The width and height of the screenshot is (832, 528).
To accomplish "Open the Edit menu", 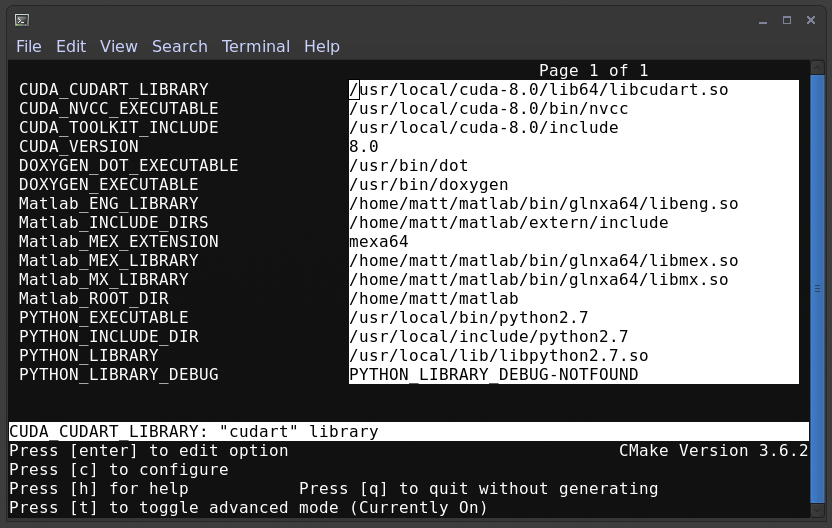I will [71, 47].
